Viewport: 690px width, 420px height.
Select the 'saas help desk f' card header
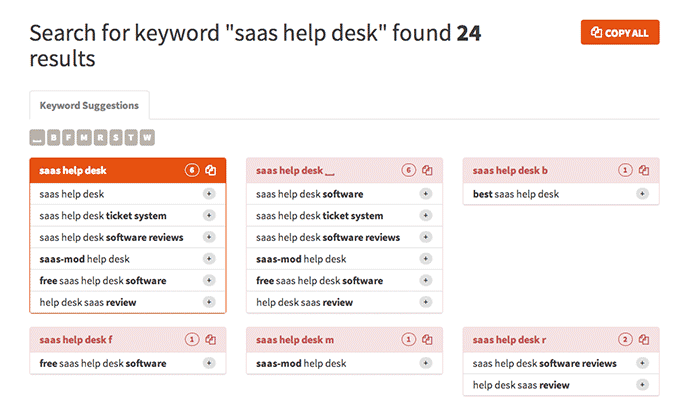pyautogui.click(x=128, y=339)
